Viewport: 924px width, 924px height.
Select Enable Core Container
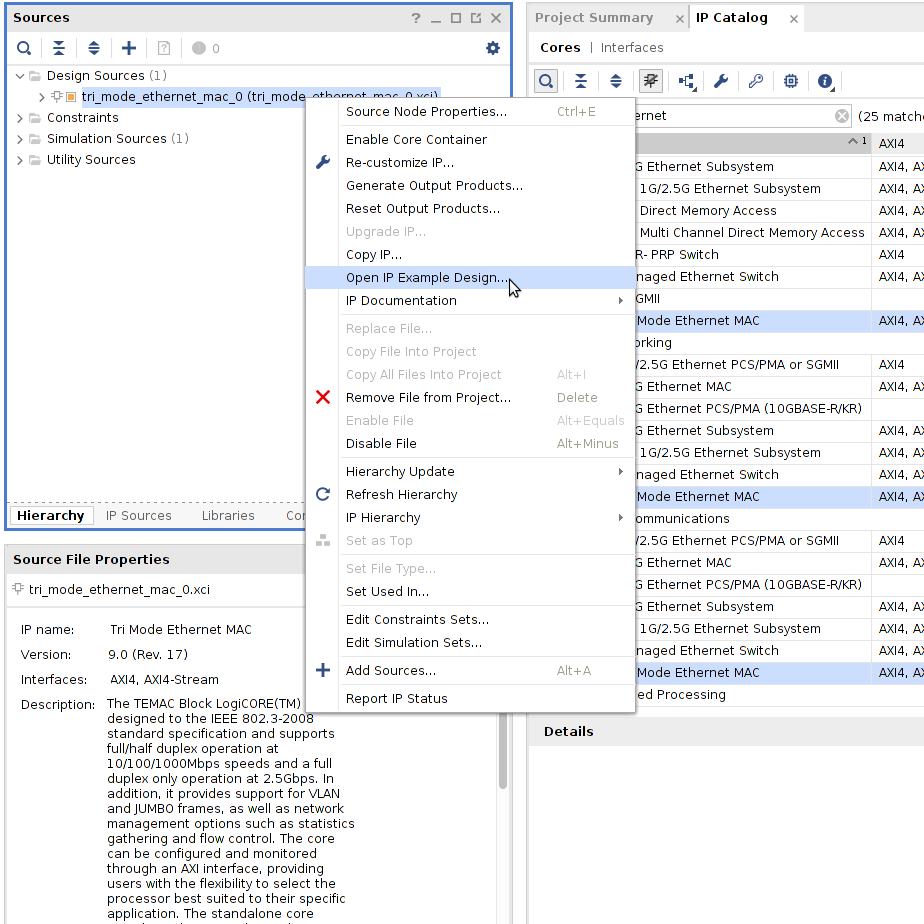(x=470, y=140)
